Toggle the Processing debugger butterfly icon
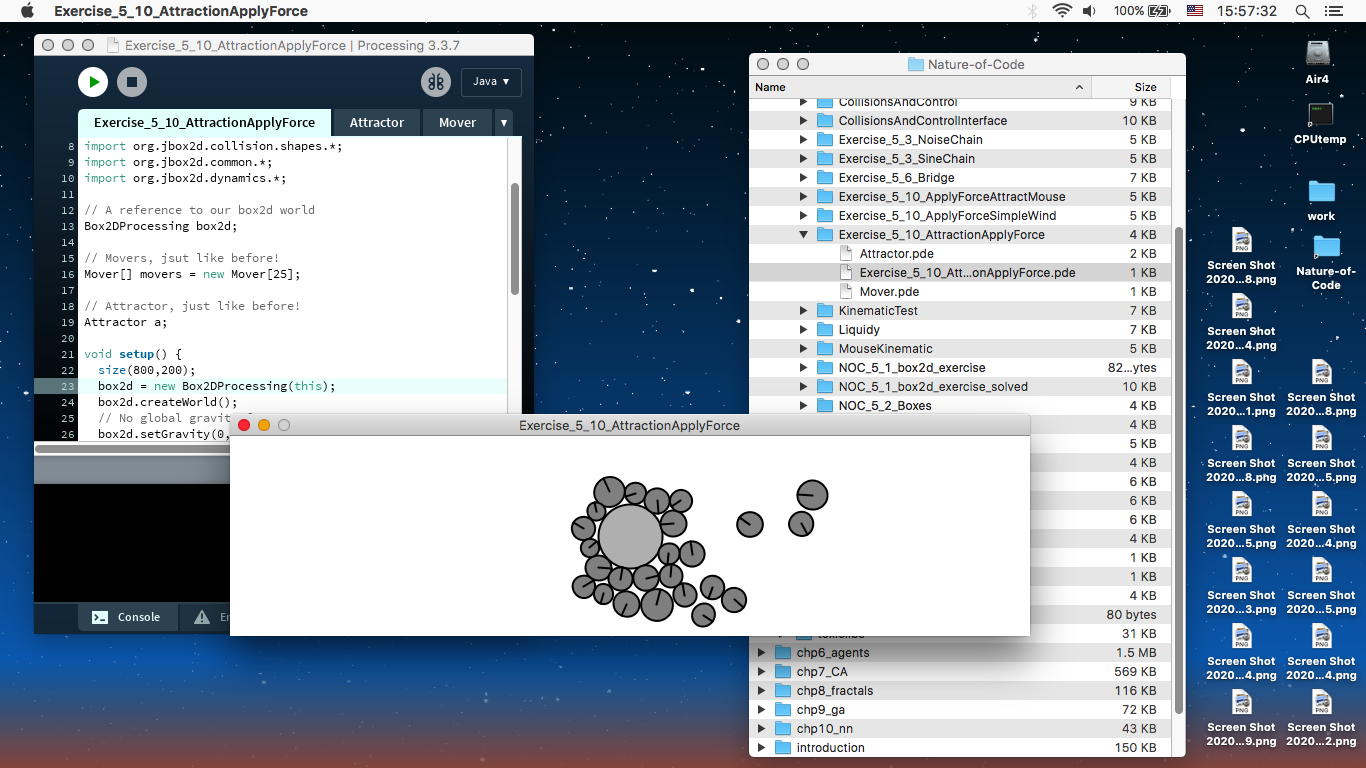Screen dimensions: 1366x768 pyautogui.click(x=435, y=82)
